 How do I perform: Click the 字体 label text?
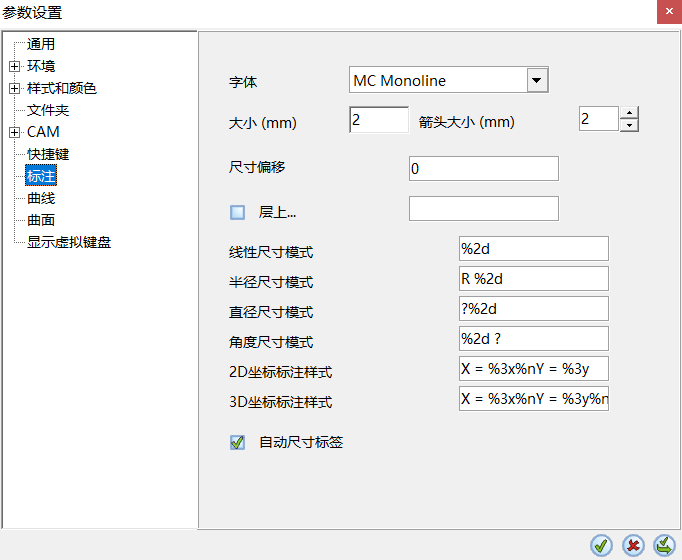243,82
